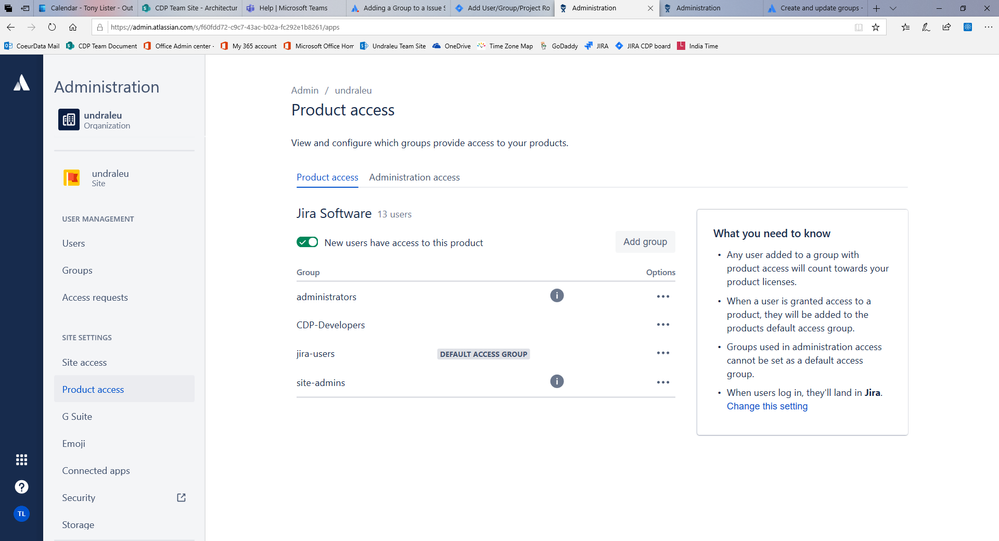The height and width of the screenshot is (541, 999).
Task: Open Site access in the sidebar
Action: 124,363
